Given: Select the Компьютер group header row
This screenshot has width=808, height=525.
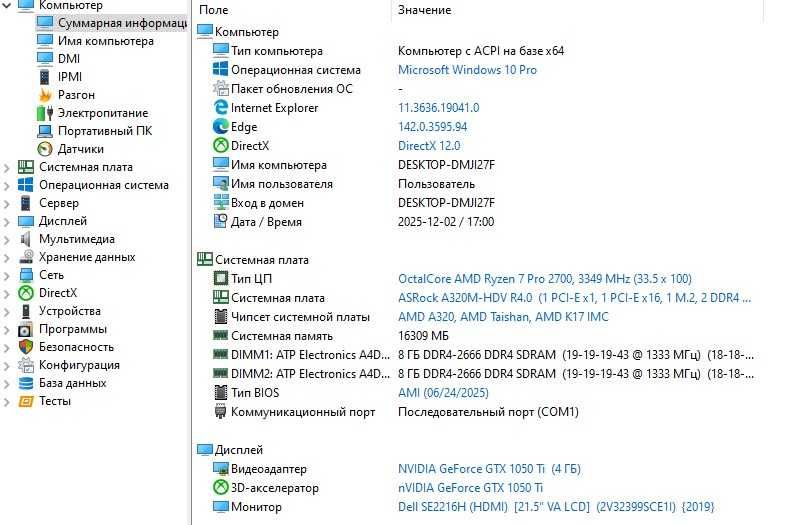Looking at the screenshot, I should click(x=479, y=32).
